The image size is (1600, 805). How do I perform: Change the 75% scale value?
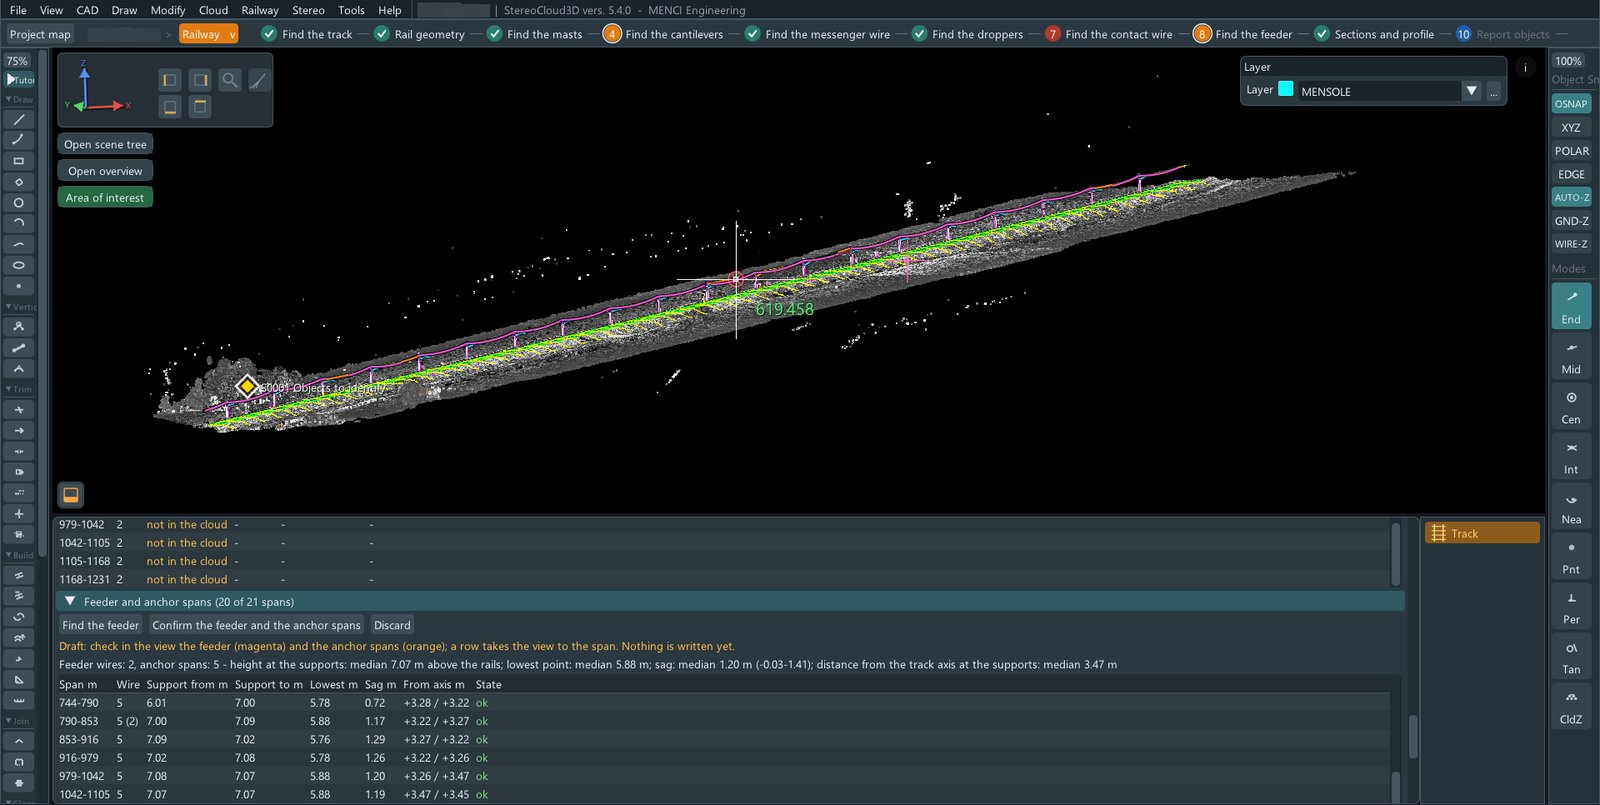17,61
